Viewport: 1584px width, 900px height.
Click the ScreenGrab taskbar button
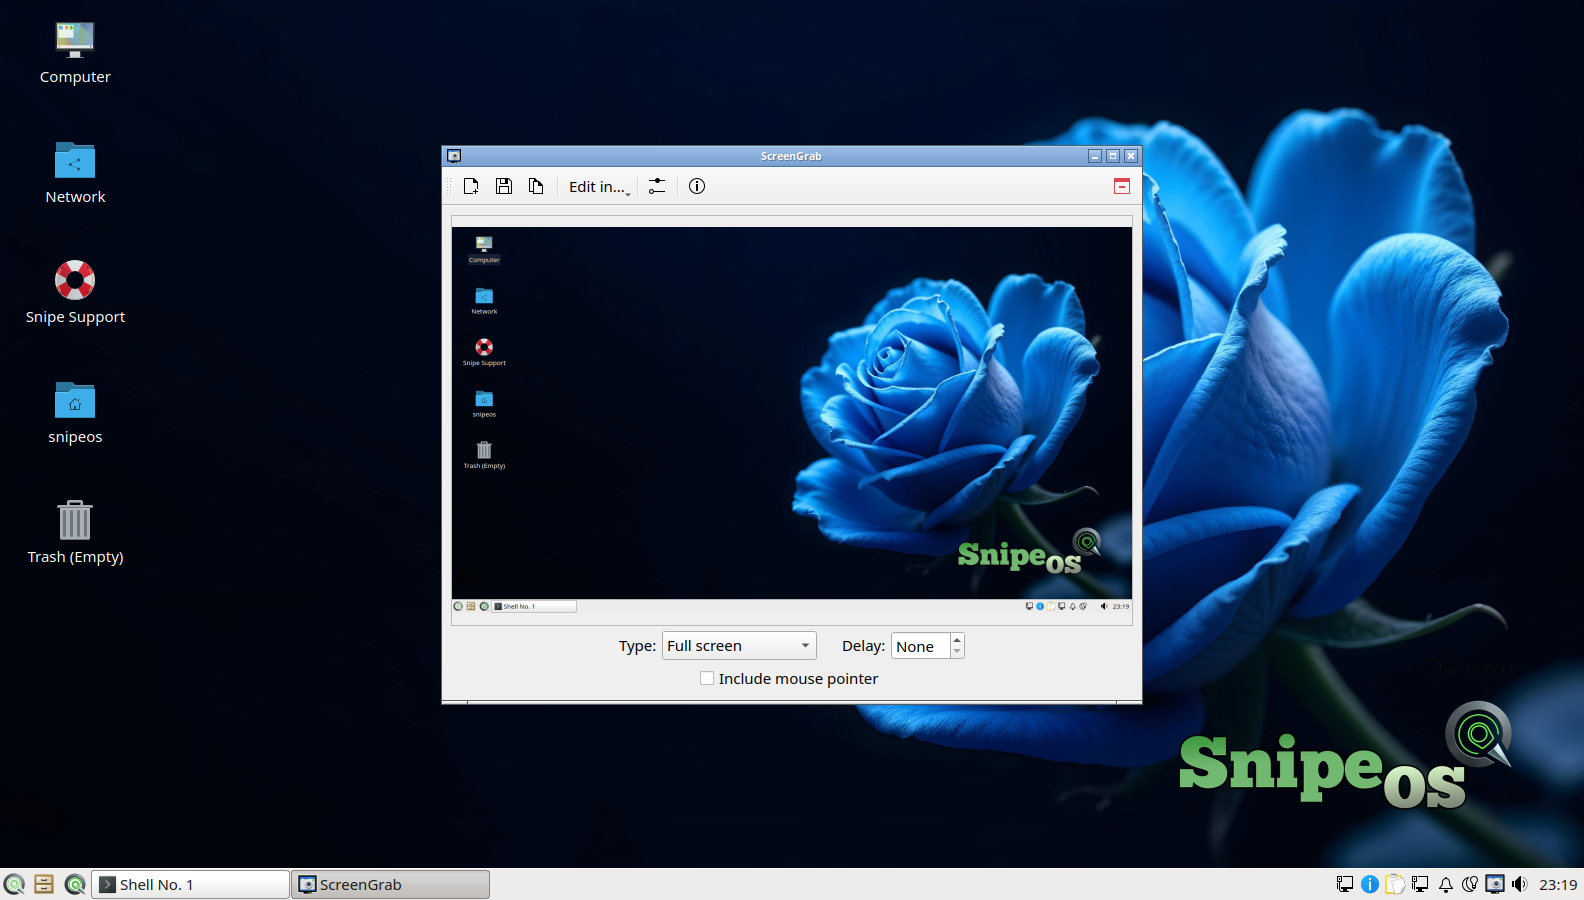click(390, 884)
